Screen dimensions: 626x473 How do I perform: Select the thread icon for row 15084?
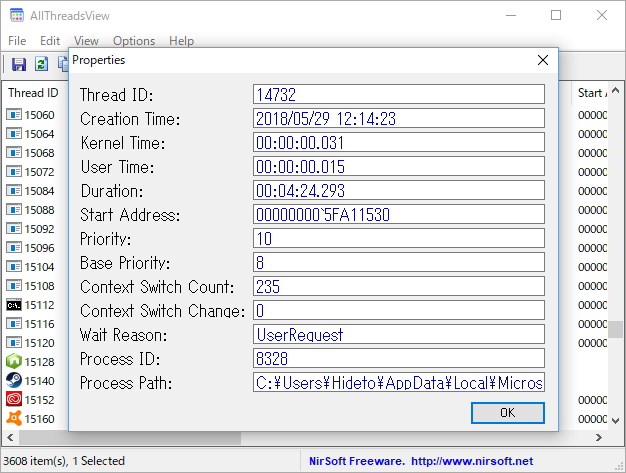[x=14, y=191]
